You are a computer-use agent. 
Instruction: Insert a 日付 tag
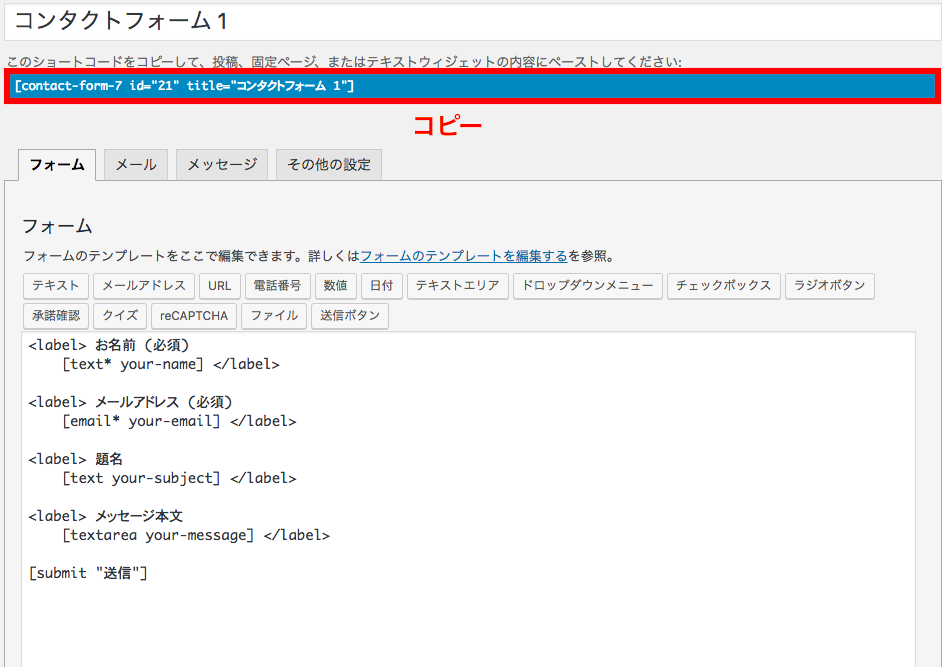click(x=381, y=286)
